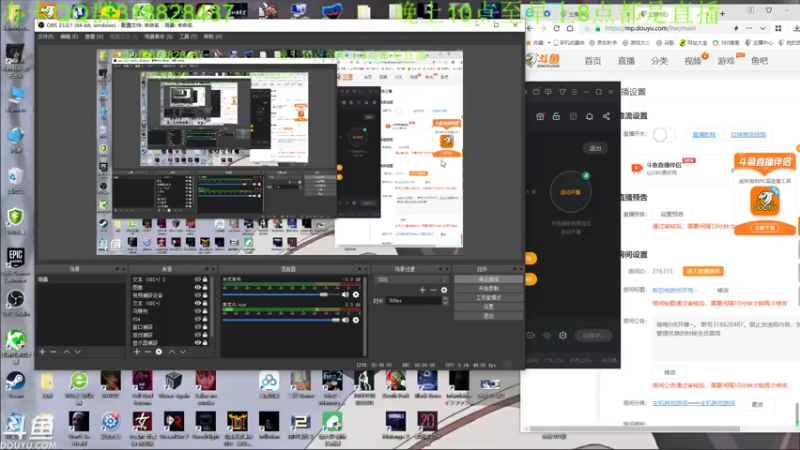The height and width of the screenshot is (450, 800).
Task: Open the 收藏 bookmarks dropdown arrow
Action: pyautogui.click(x=549, y=43)
